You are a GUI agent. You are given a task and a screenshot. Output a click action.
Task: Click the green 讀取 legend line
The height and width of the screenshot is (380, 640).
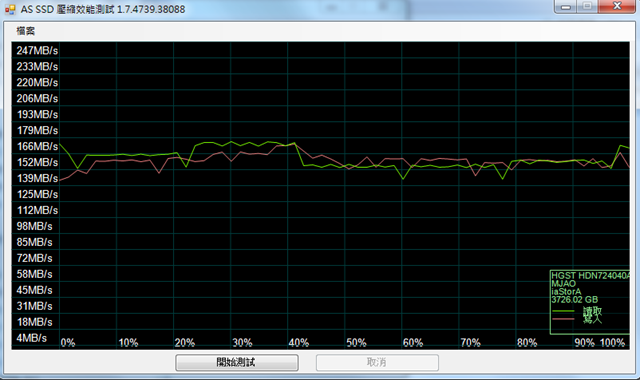563,311
